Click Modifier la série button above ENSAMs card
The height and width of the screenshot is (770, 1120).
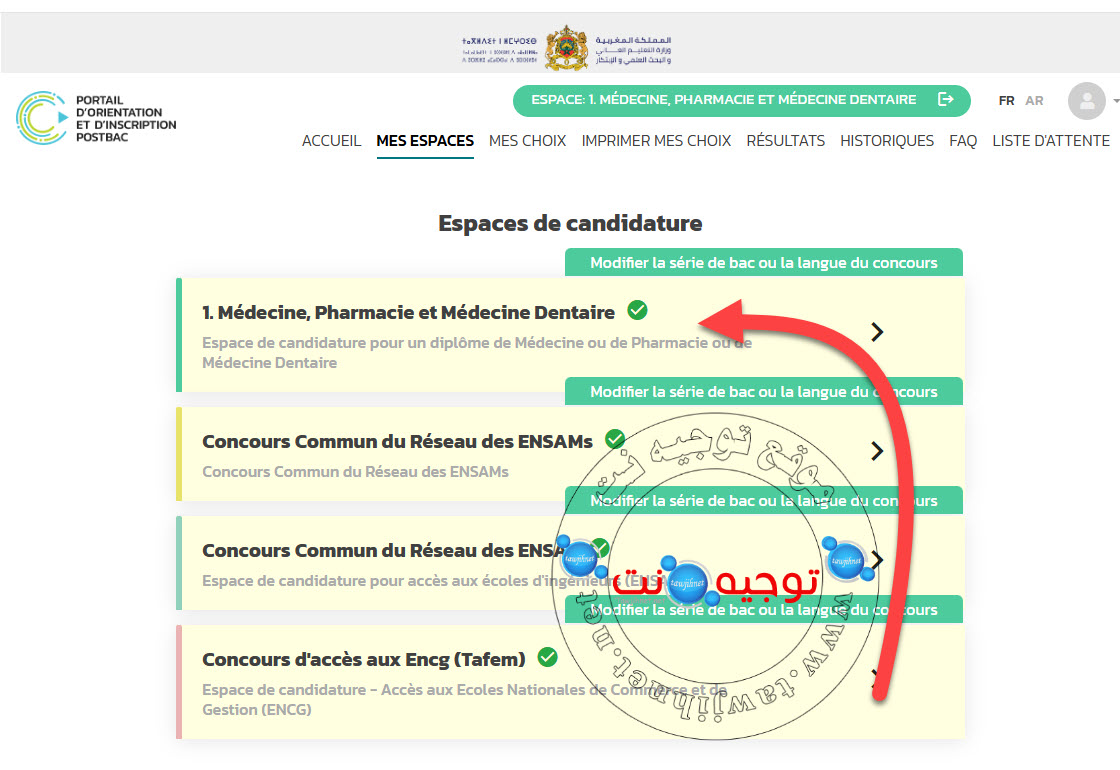point(764,391)
